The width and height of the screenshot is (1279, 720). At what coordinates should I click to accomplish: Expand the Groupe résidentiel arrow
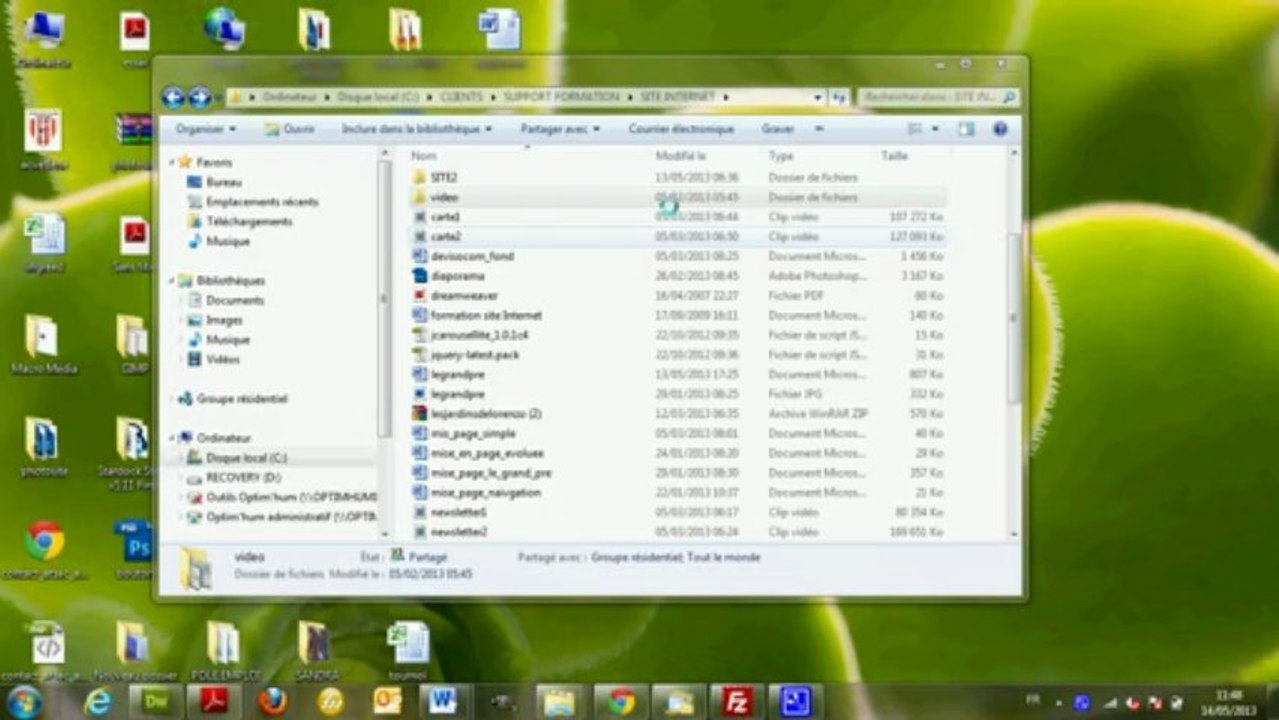[x=172, y=398]
